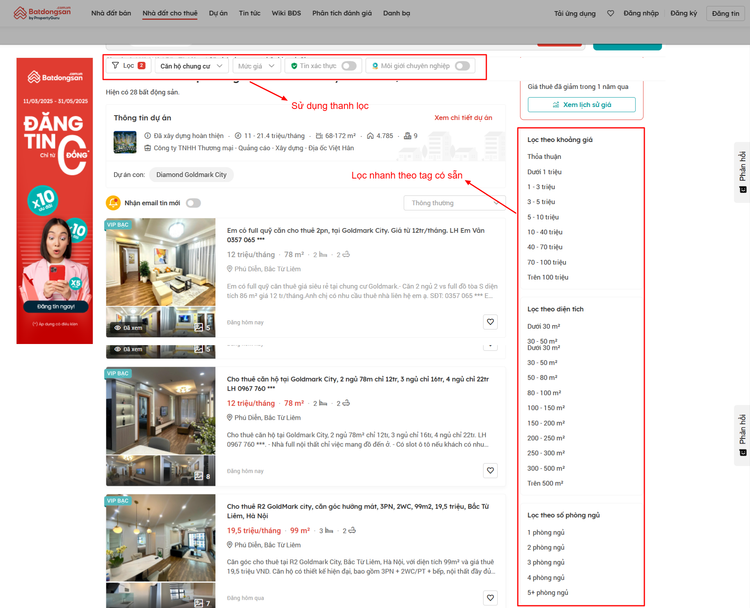The image size is (750, 608).
Task: Click the bell icon beside Nhận email tin mới
Action: (113, 203)
